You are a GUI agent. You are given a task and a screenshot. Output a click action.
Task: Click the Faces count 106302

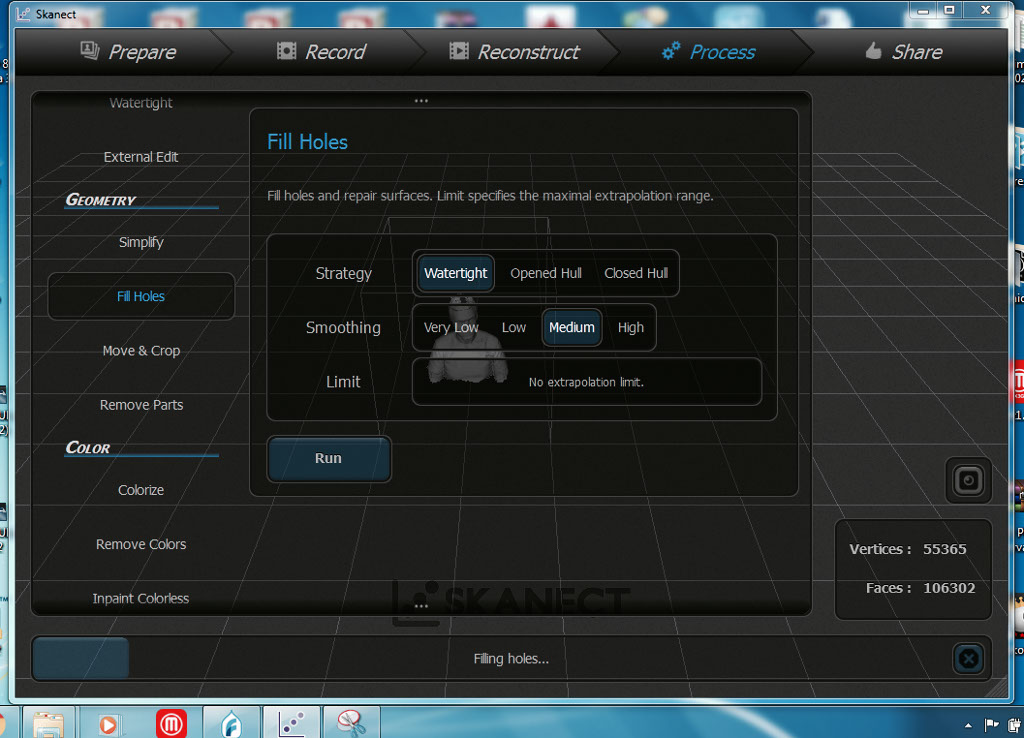949,588
